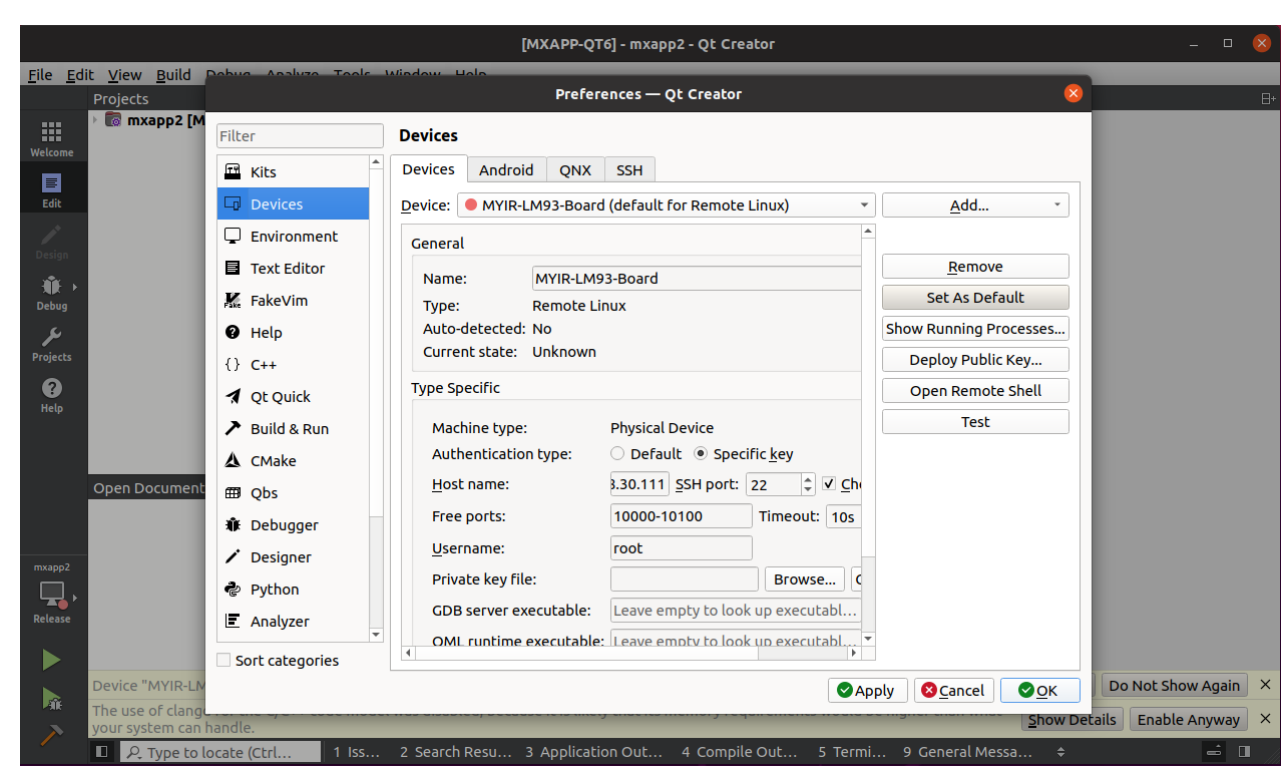
Task: Click Open Remote Shell button
Action: coord(975,391)
